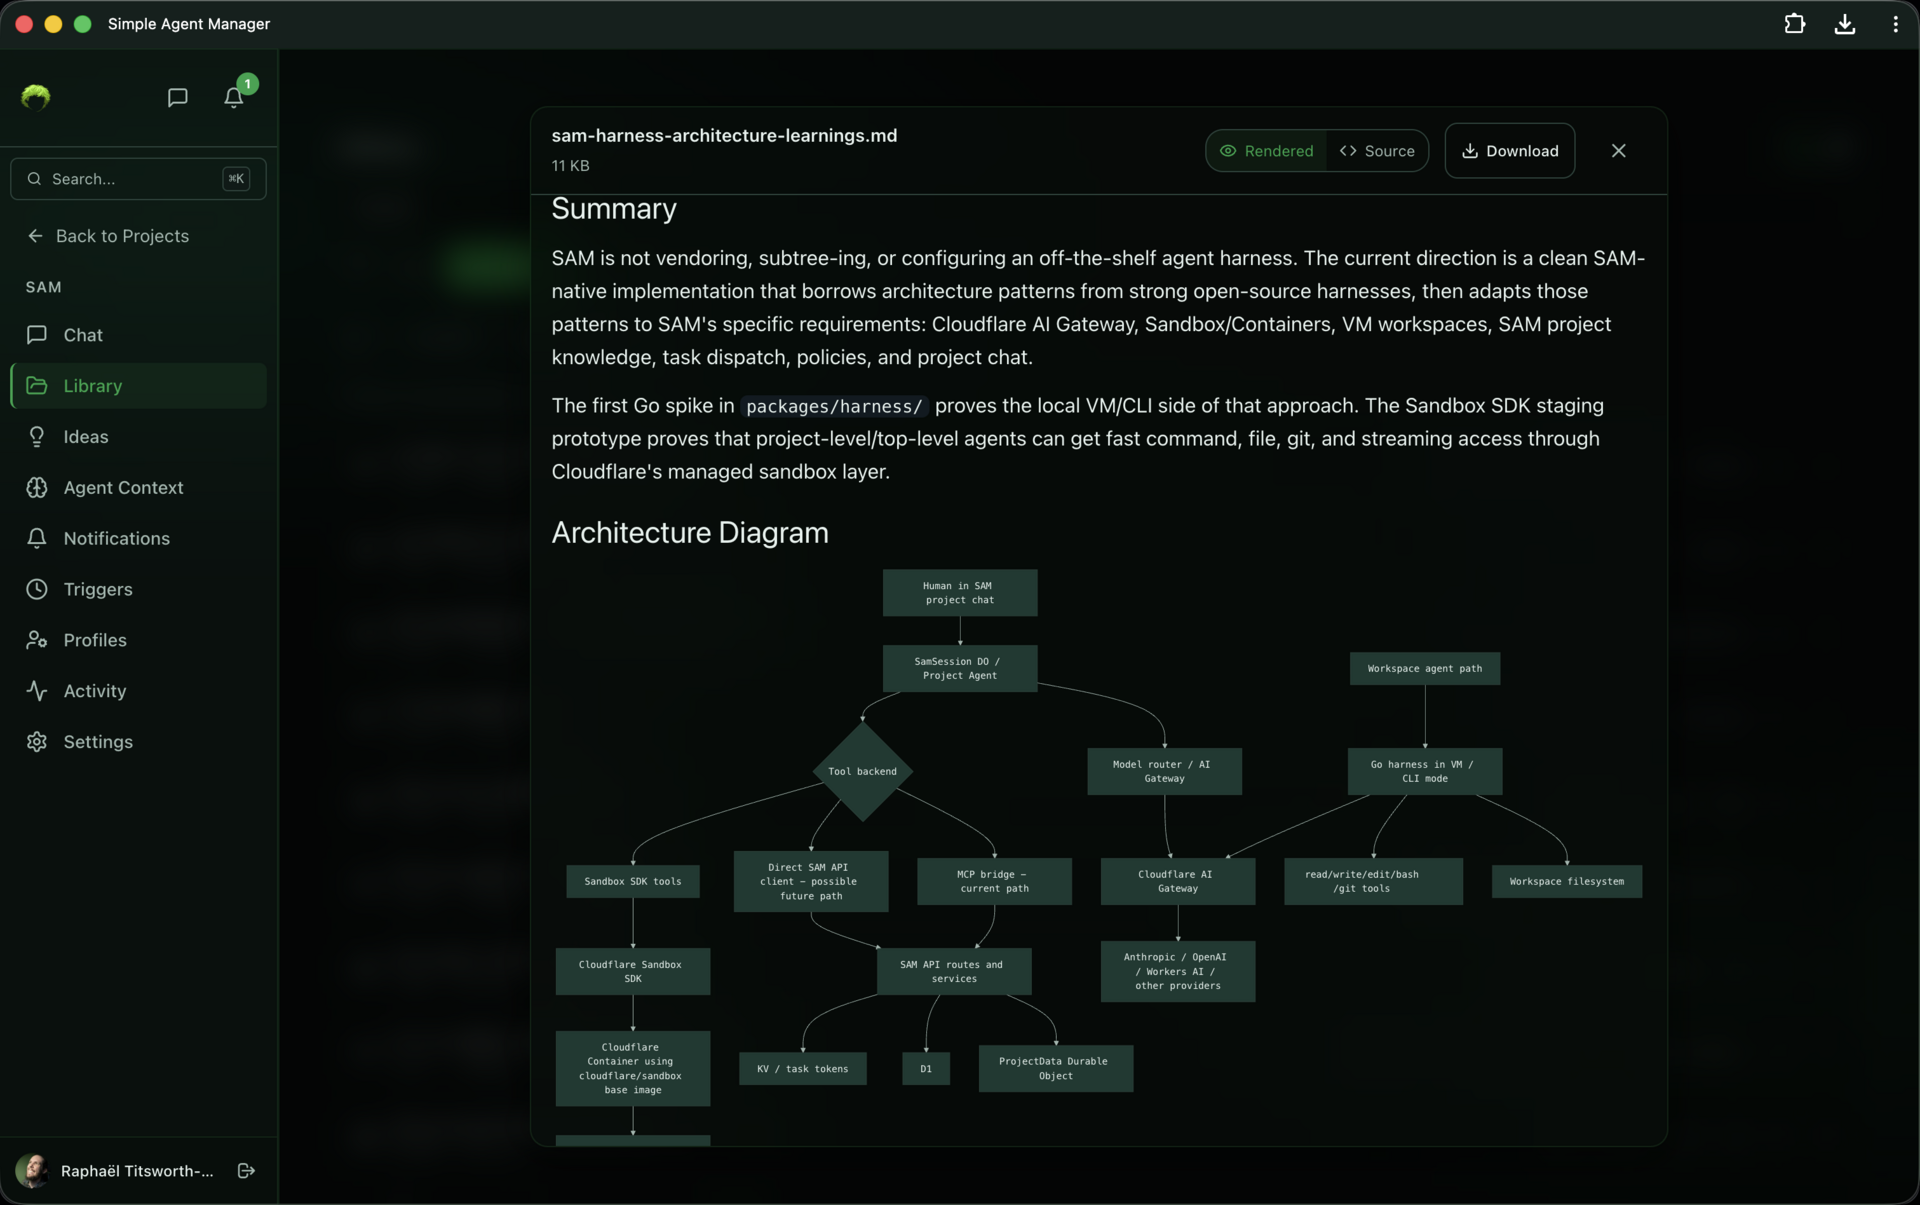Click the 'Architecture Diagram' heading
The image size is (1920, 1205).
click(690, 533)
